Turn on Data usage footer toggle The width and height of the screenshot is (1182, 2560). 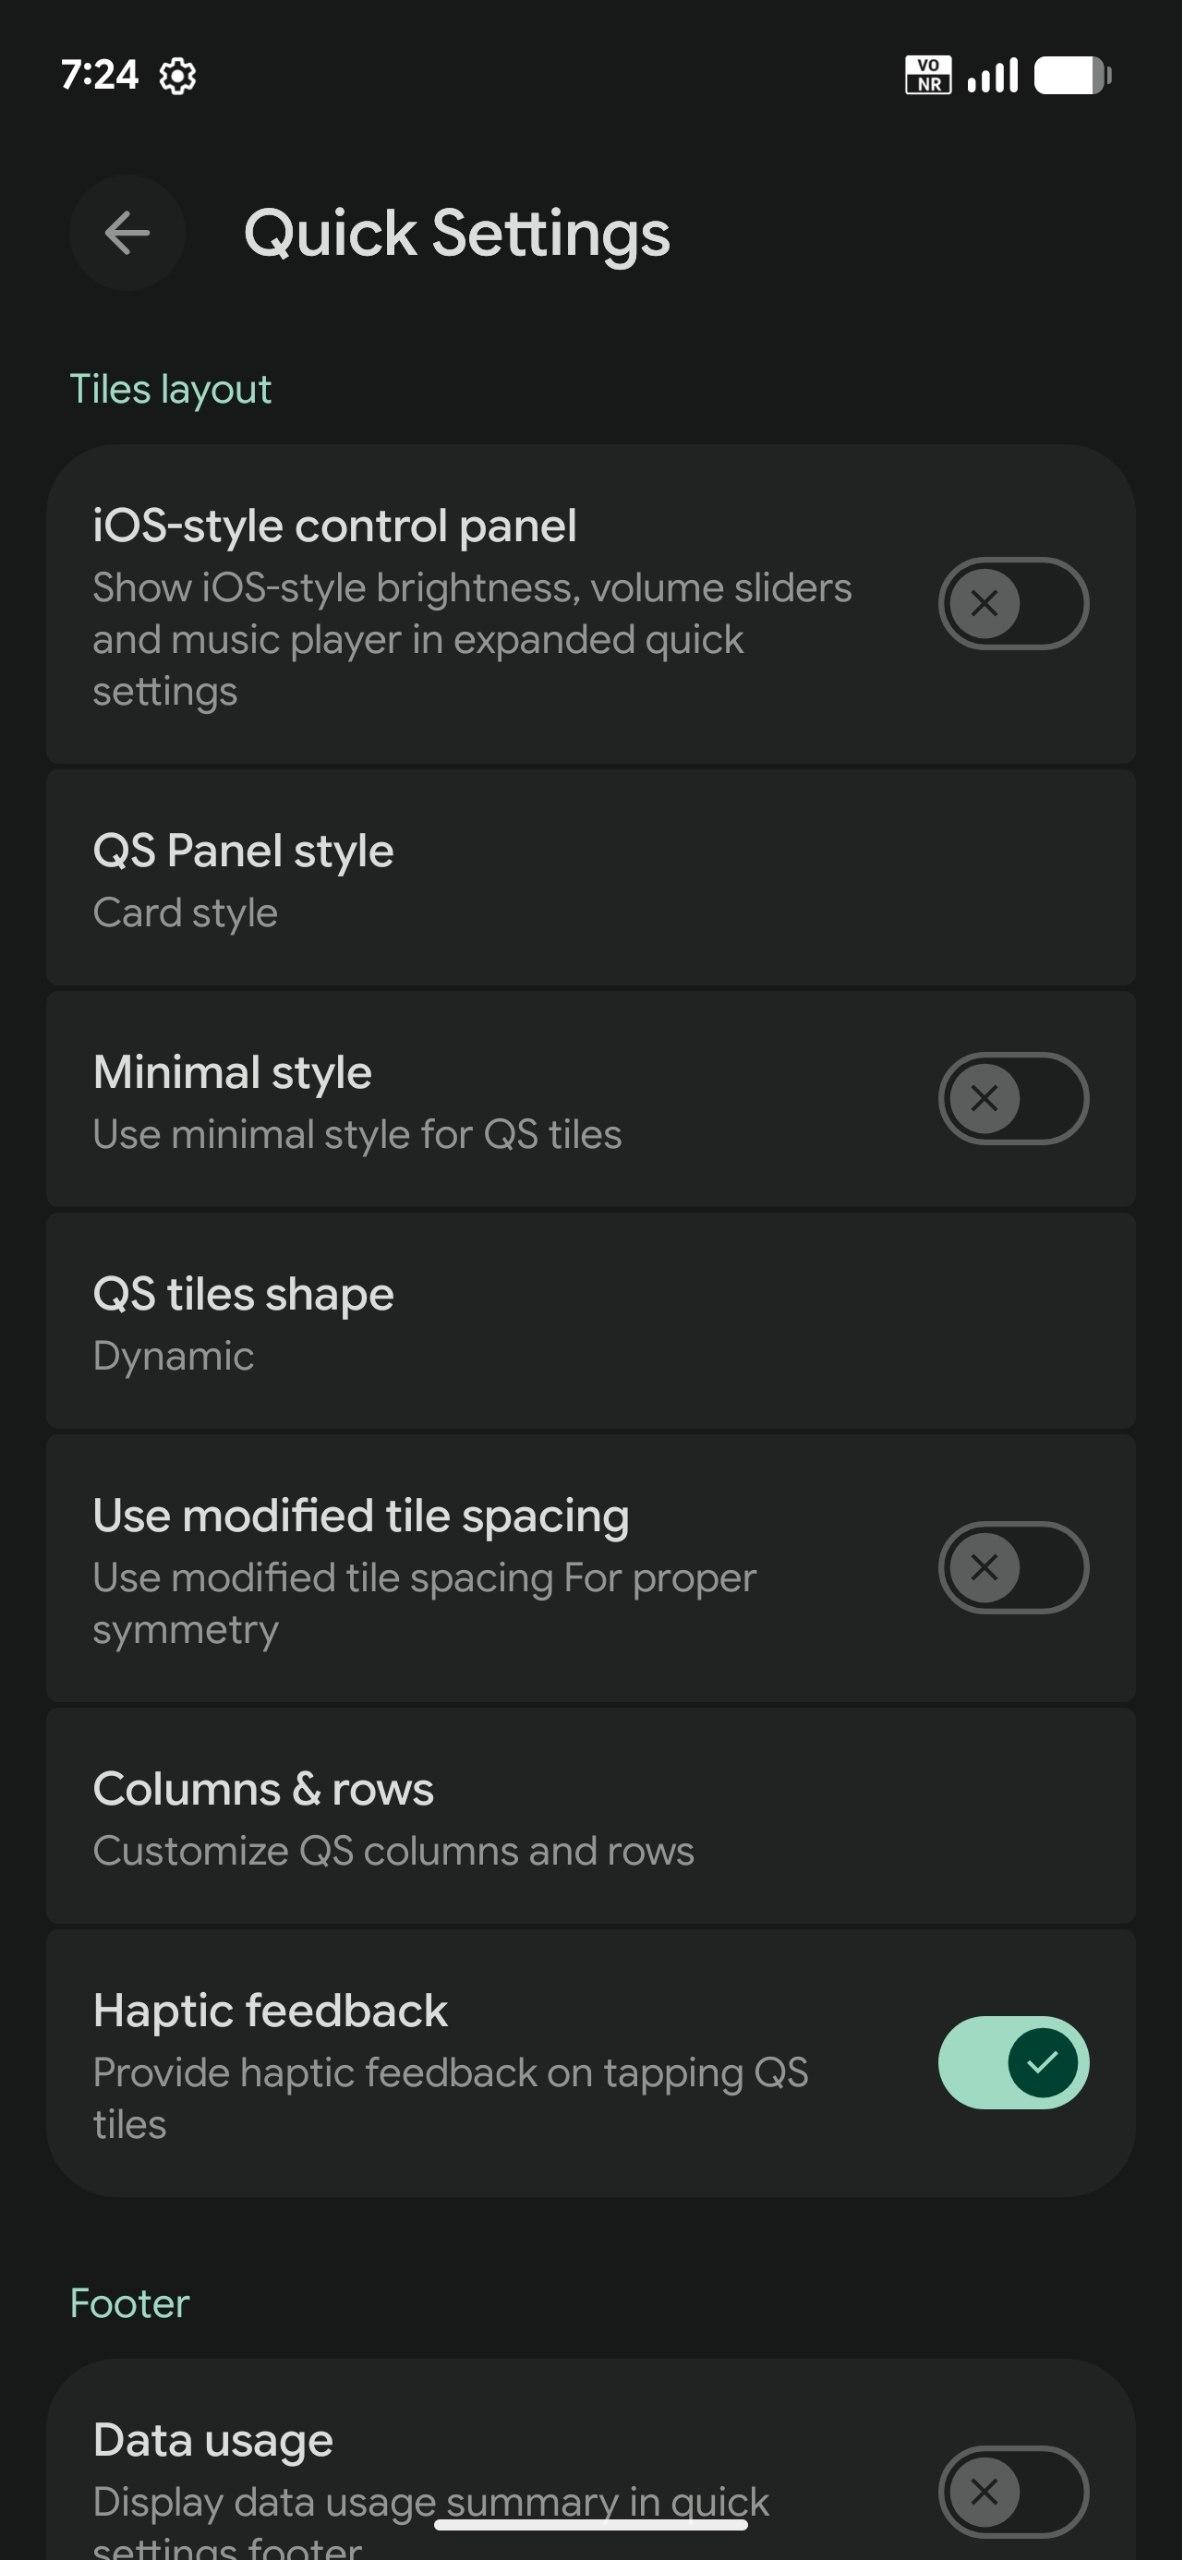(x=1012, y=2491)
